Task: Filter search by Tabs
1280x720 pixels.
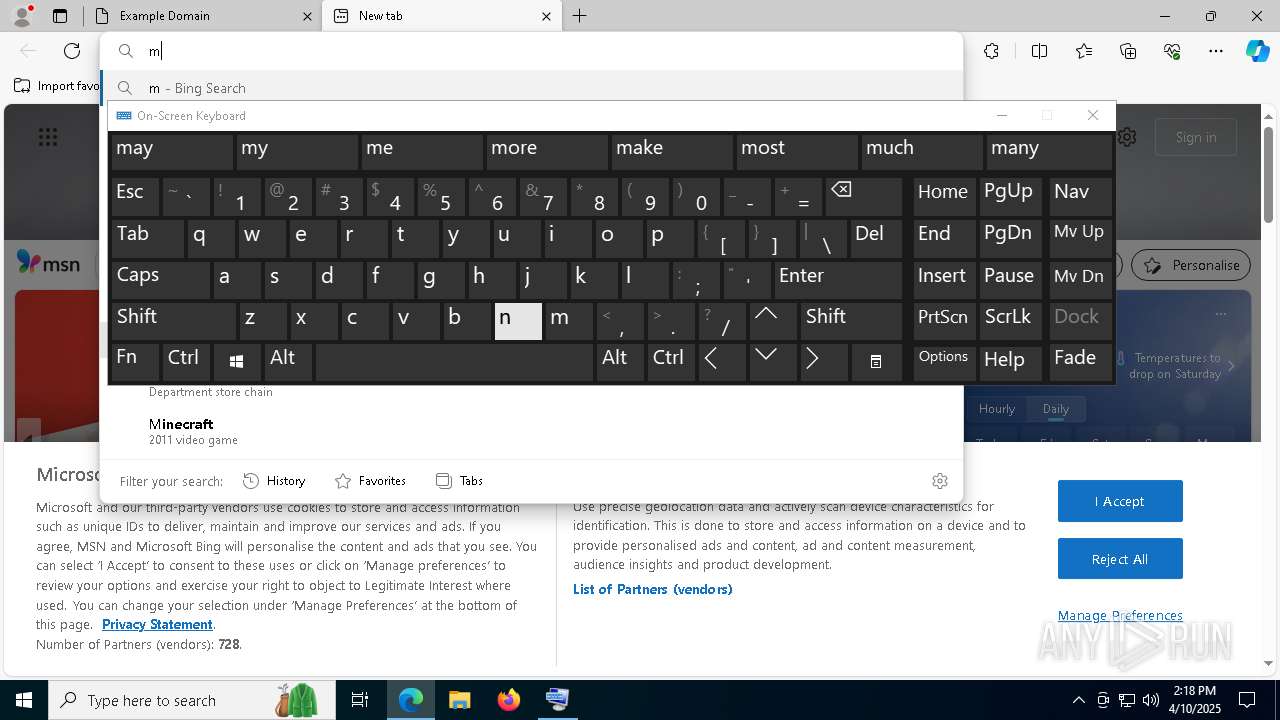Action: coord(459,481)
